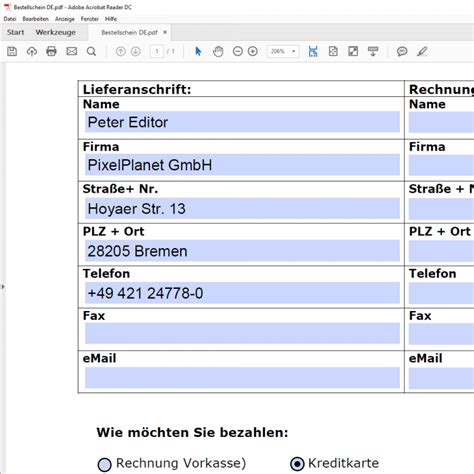474x474 pixels.
Task: Print the document with the printer icon
Action: click(51, 51)
